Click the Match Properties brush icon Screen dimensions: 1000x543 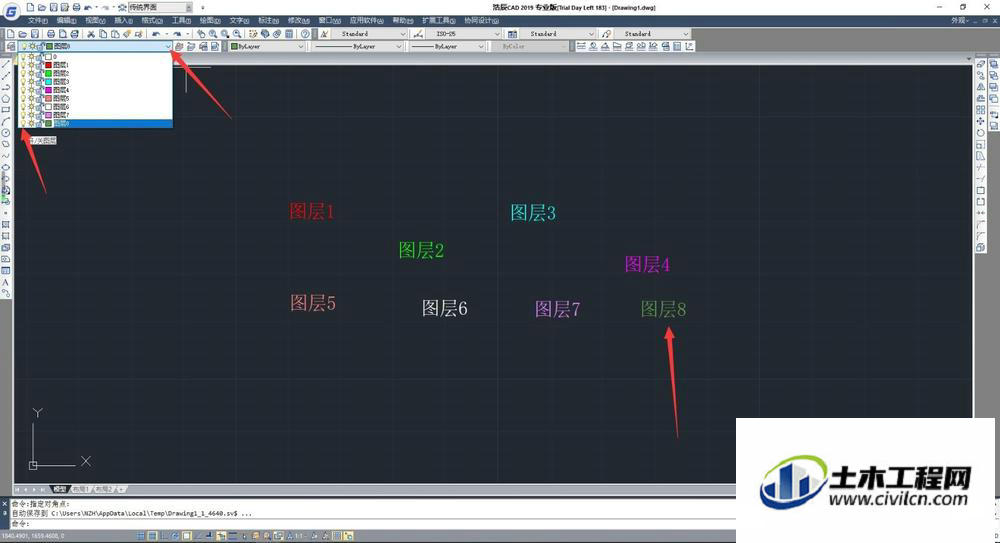coord(127,34)
